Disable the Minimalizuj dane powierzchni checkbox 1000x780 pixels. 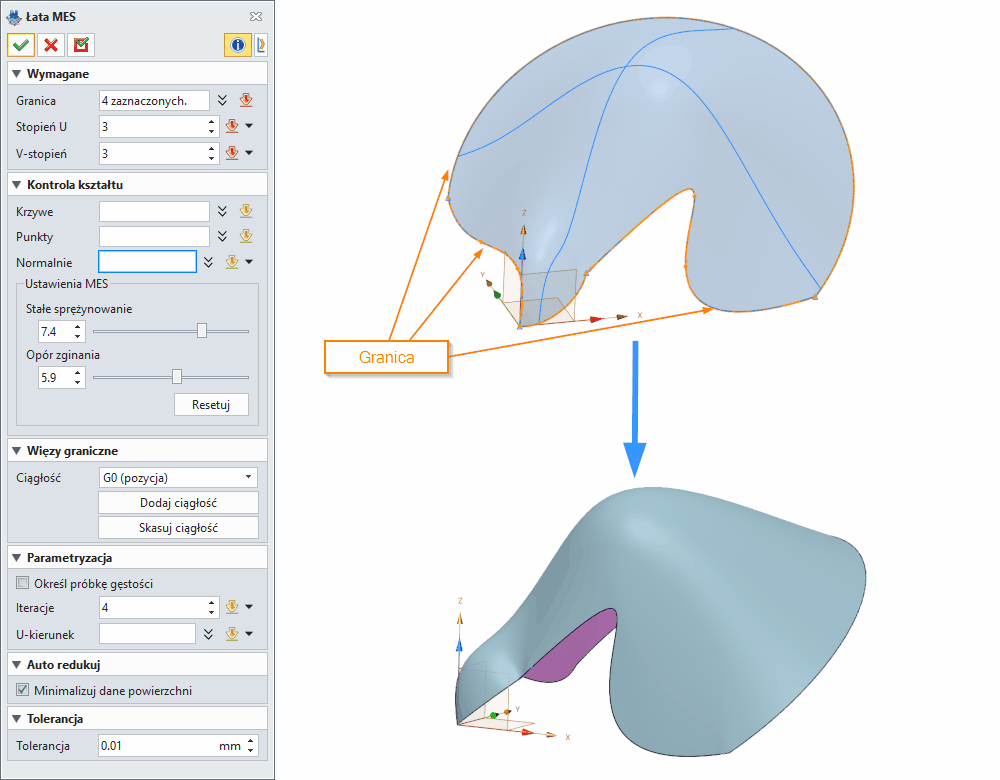[x=22, y=689]
